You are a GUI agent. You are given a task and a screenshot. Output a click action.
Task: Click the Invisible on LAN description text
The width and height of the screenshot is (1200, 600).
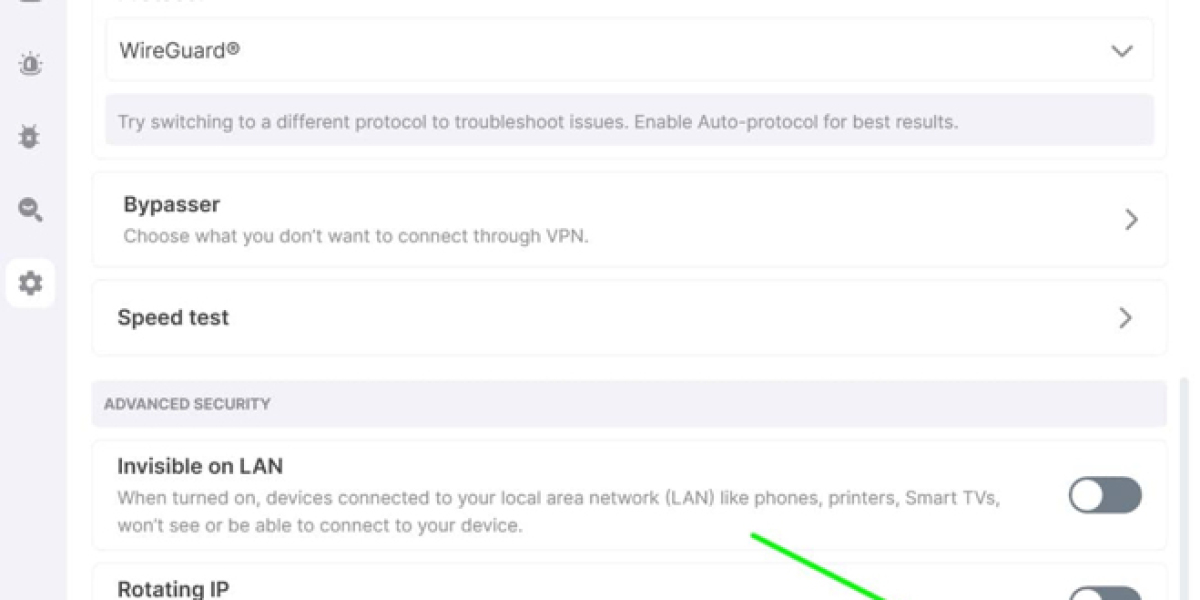coord(558,510)
